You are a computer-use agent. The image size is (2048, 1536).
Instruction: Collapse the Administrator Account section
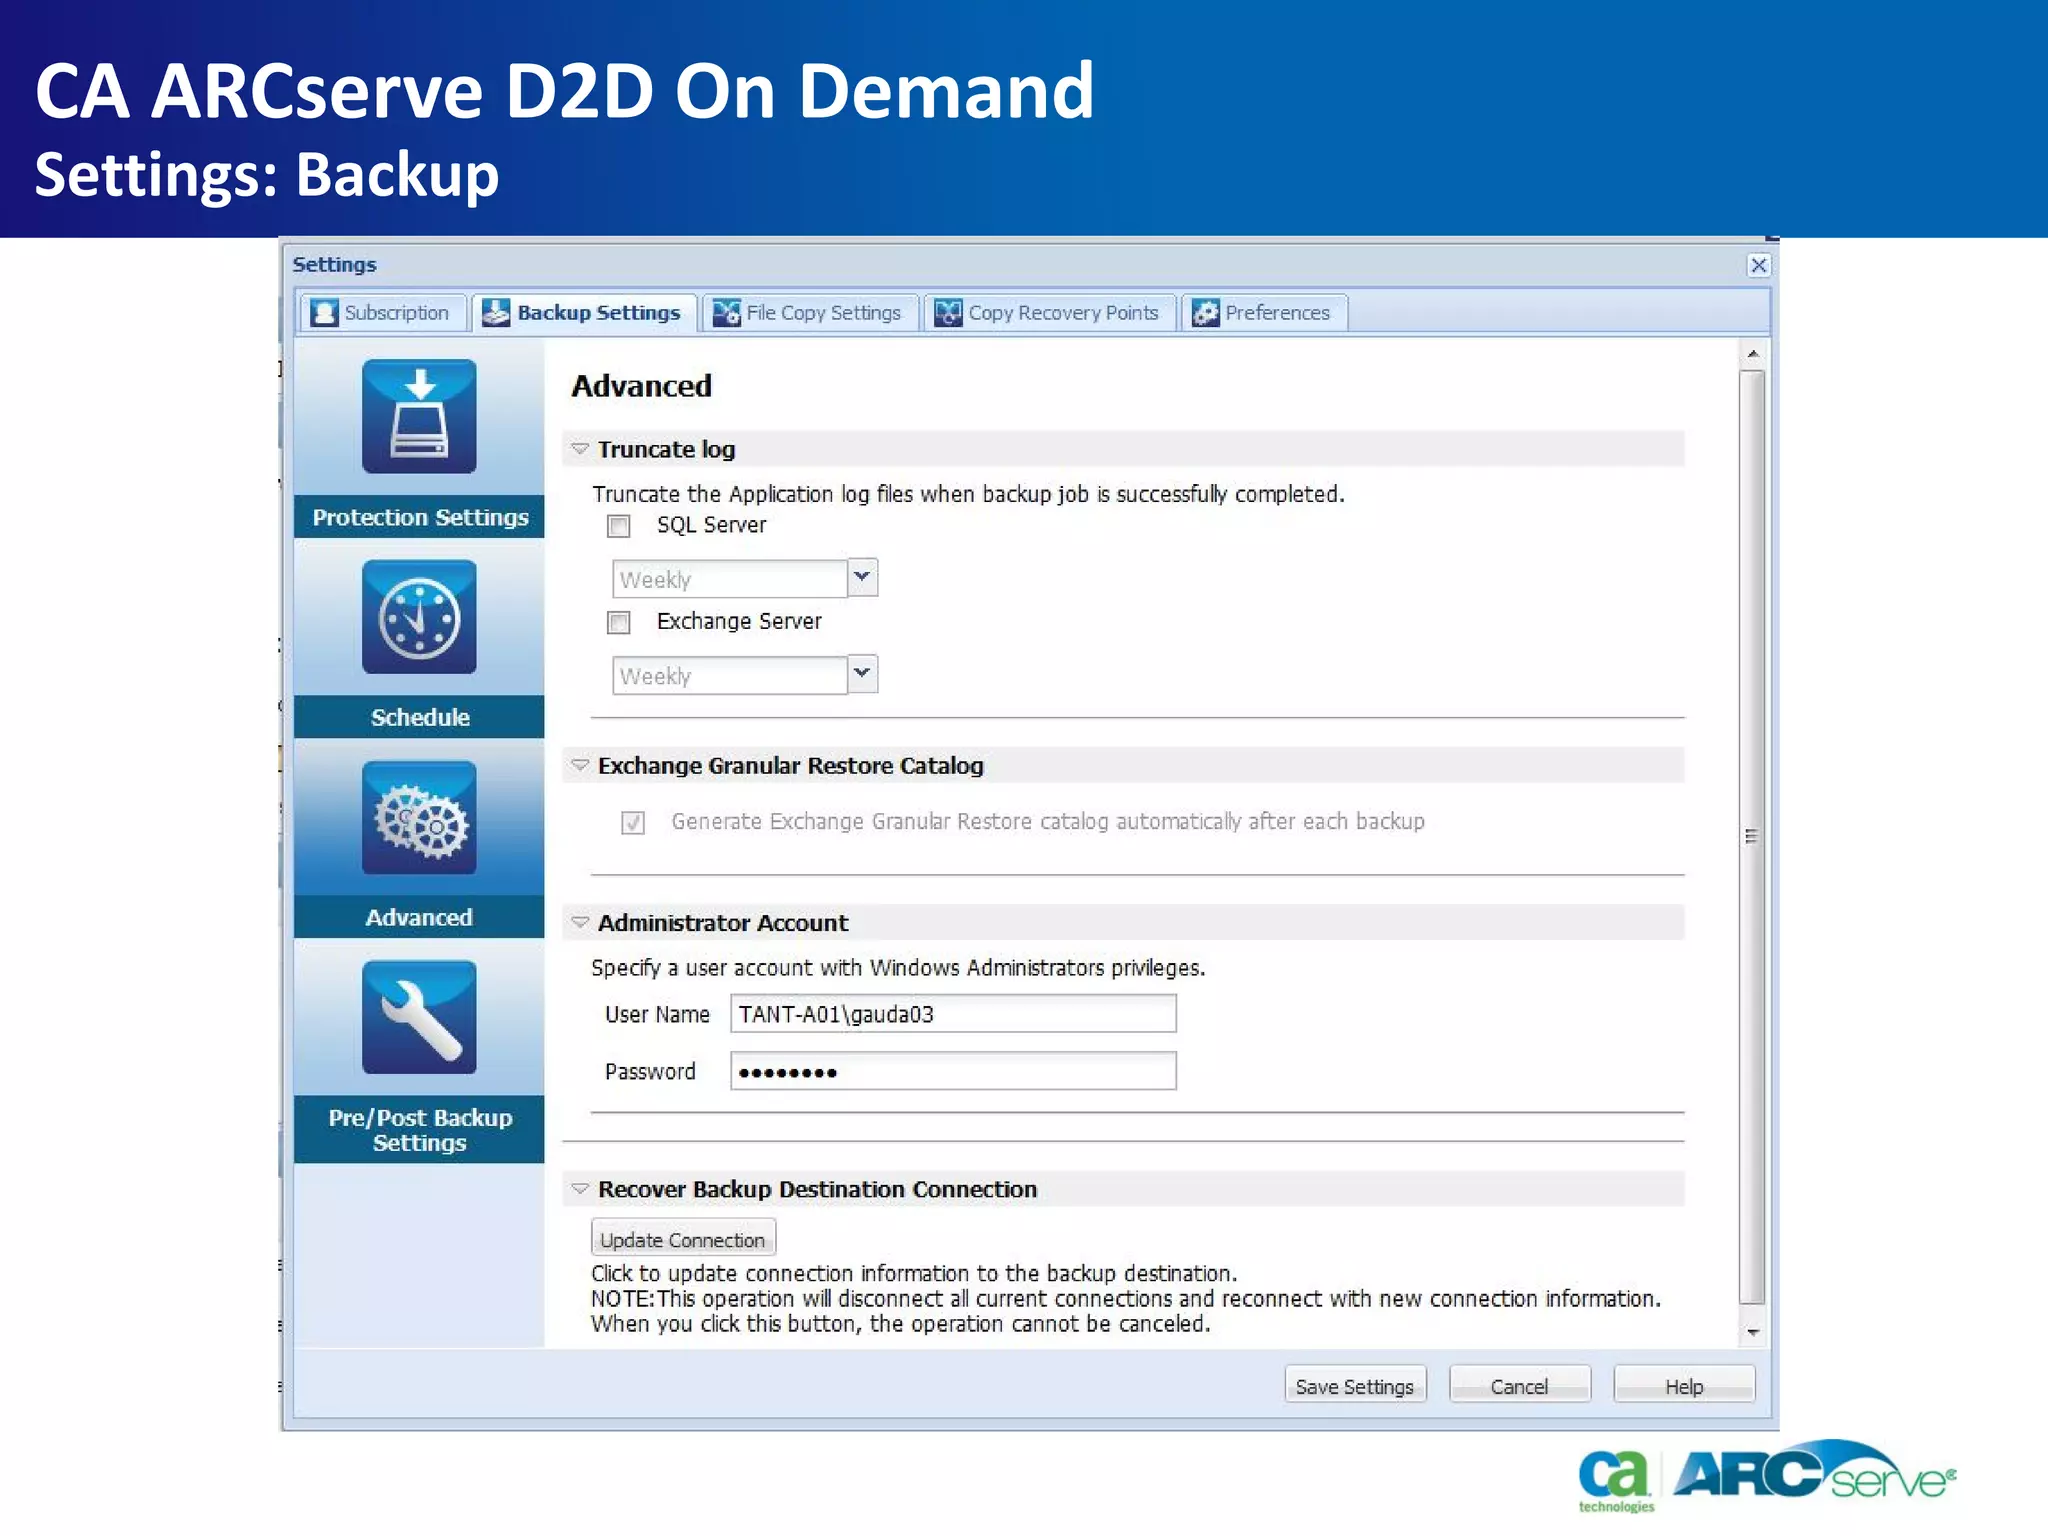pos(580,922)
